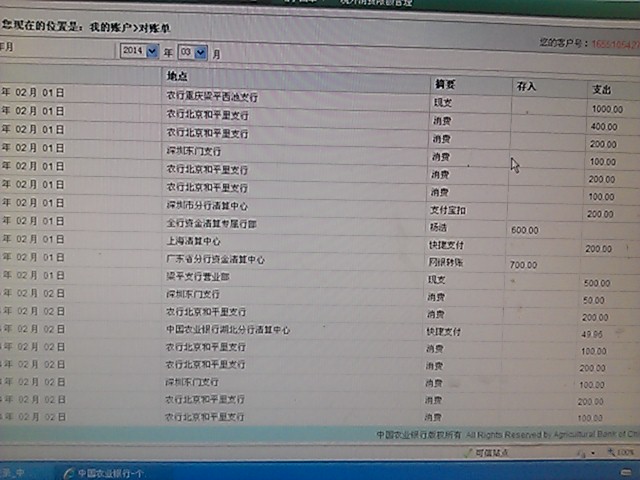Select the 中国农业银行湖北分行清算中心 location cell

pos(228,329)
